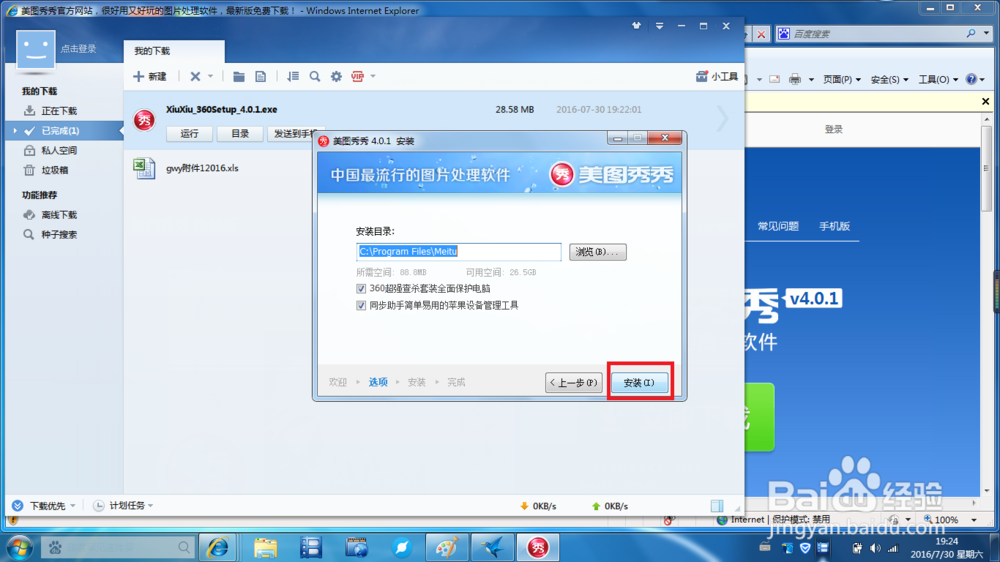Click 运行 button for XiuXiu setup
The image size is (1000, 562).
coord(189,134)
